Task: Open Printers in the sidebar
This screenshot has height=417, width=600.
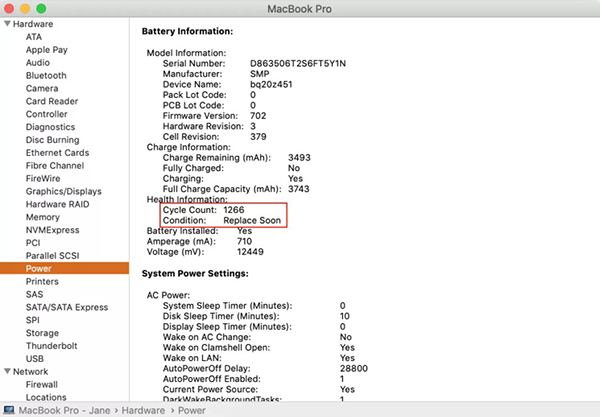Action: click(x=42, y=282)
